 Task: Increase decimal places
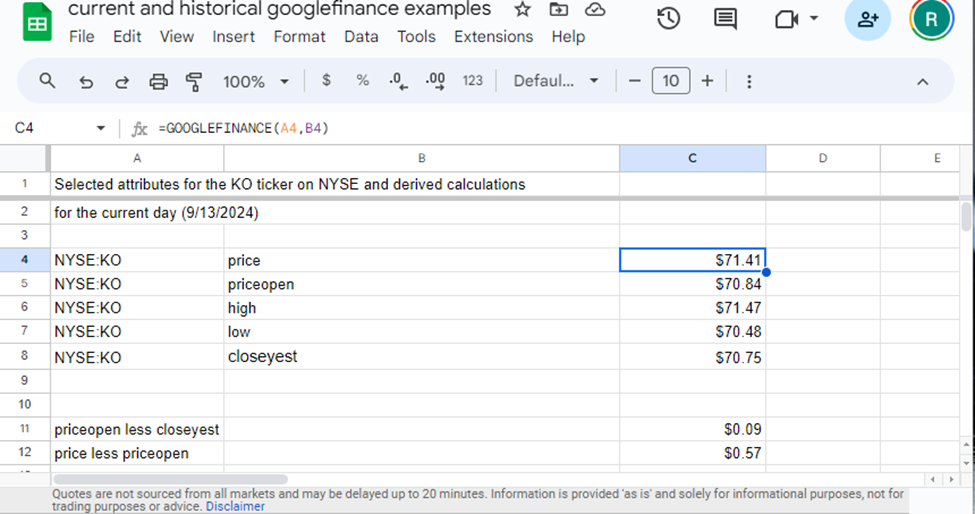435,81
